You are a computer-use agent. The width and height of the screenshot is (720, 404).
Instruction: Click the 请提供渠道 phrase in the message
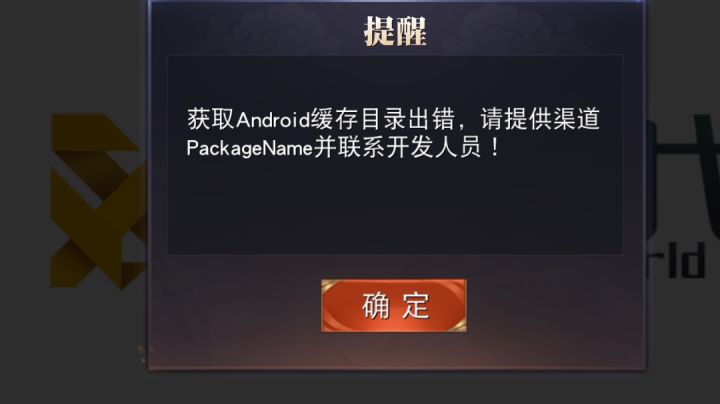(x=540, y=119)
